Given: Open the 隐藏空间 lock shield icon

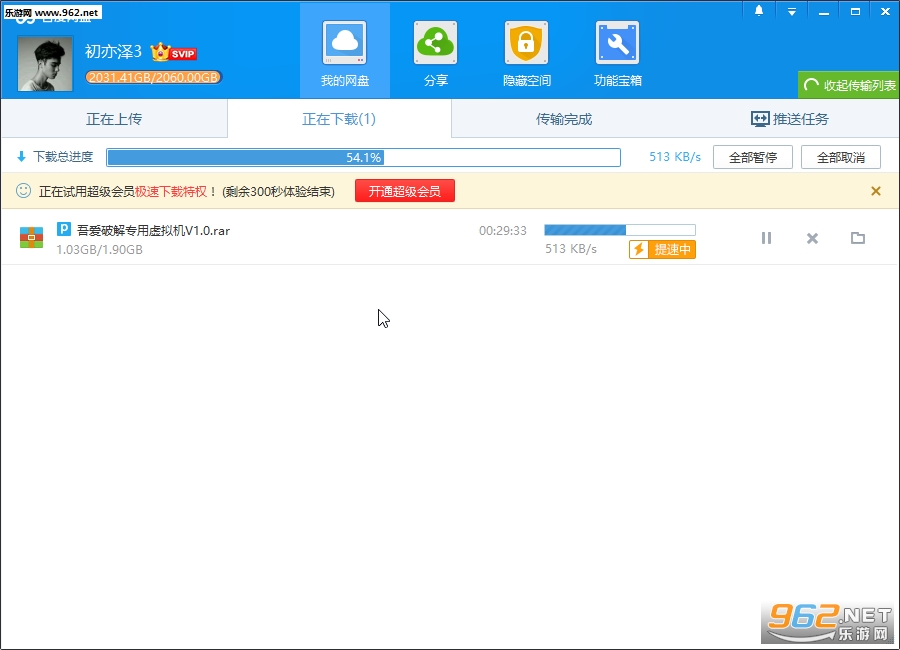Looking at the screenshot, I should coord(526,43).
